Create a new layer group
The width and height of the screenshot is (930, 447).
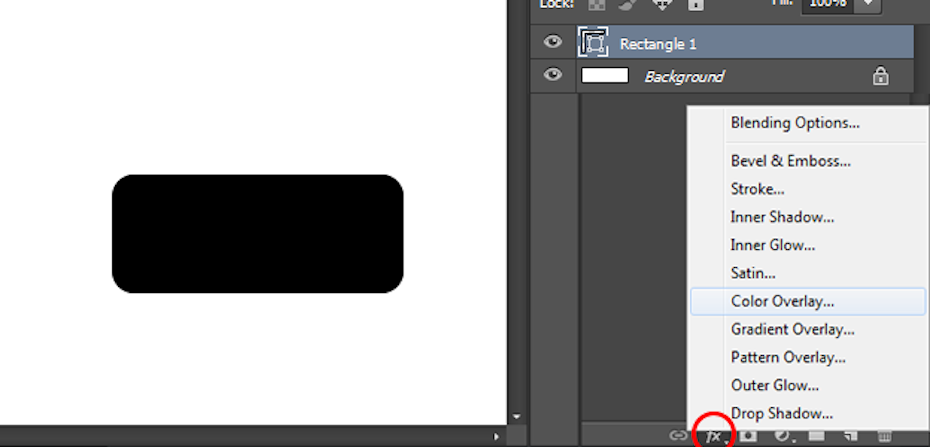point(816,436)
